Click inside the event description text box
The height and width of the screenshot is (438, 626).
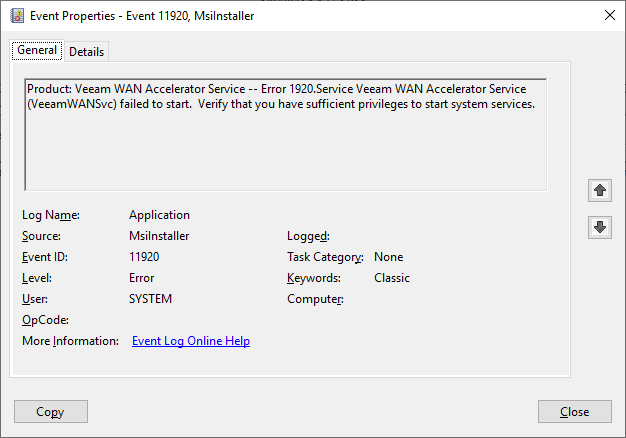pos(285,135)
